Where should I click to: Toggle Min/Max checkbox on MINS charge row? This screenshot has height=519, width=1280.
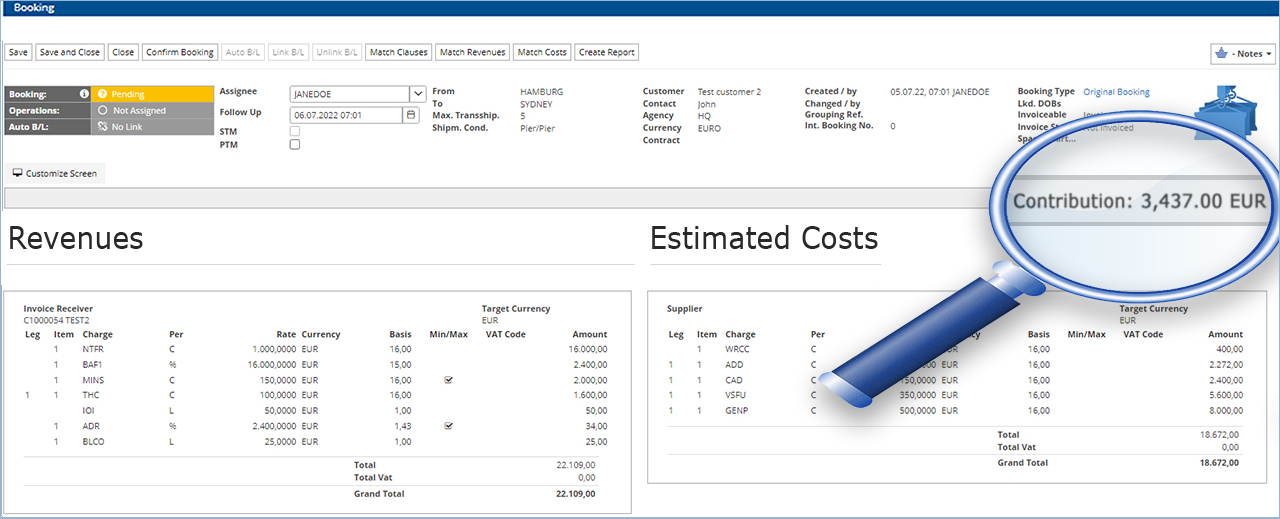coord(448,380)
